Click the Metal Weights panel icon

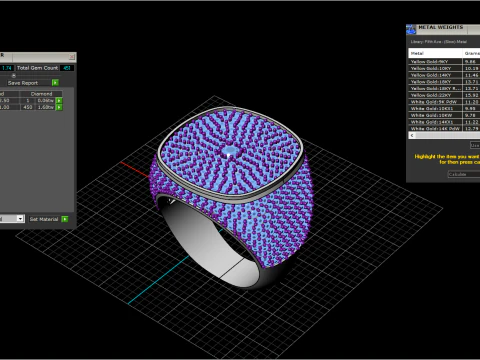[411, 29]
